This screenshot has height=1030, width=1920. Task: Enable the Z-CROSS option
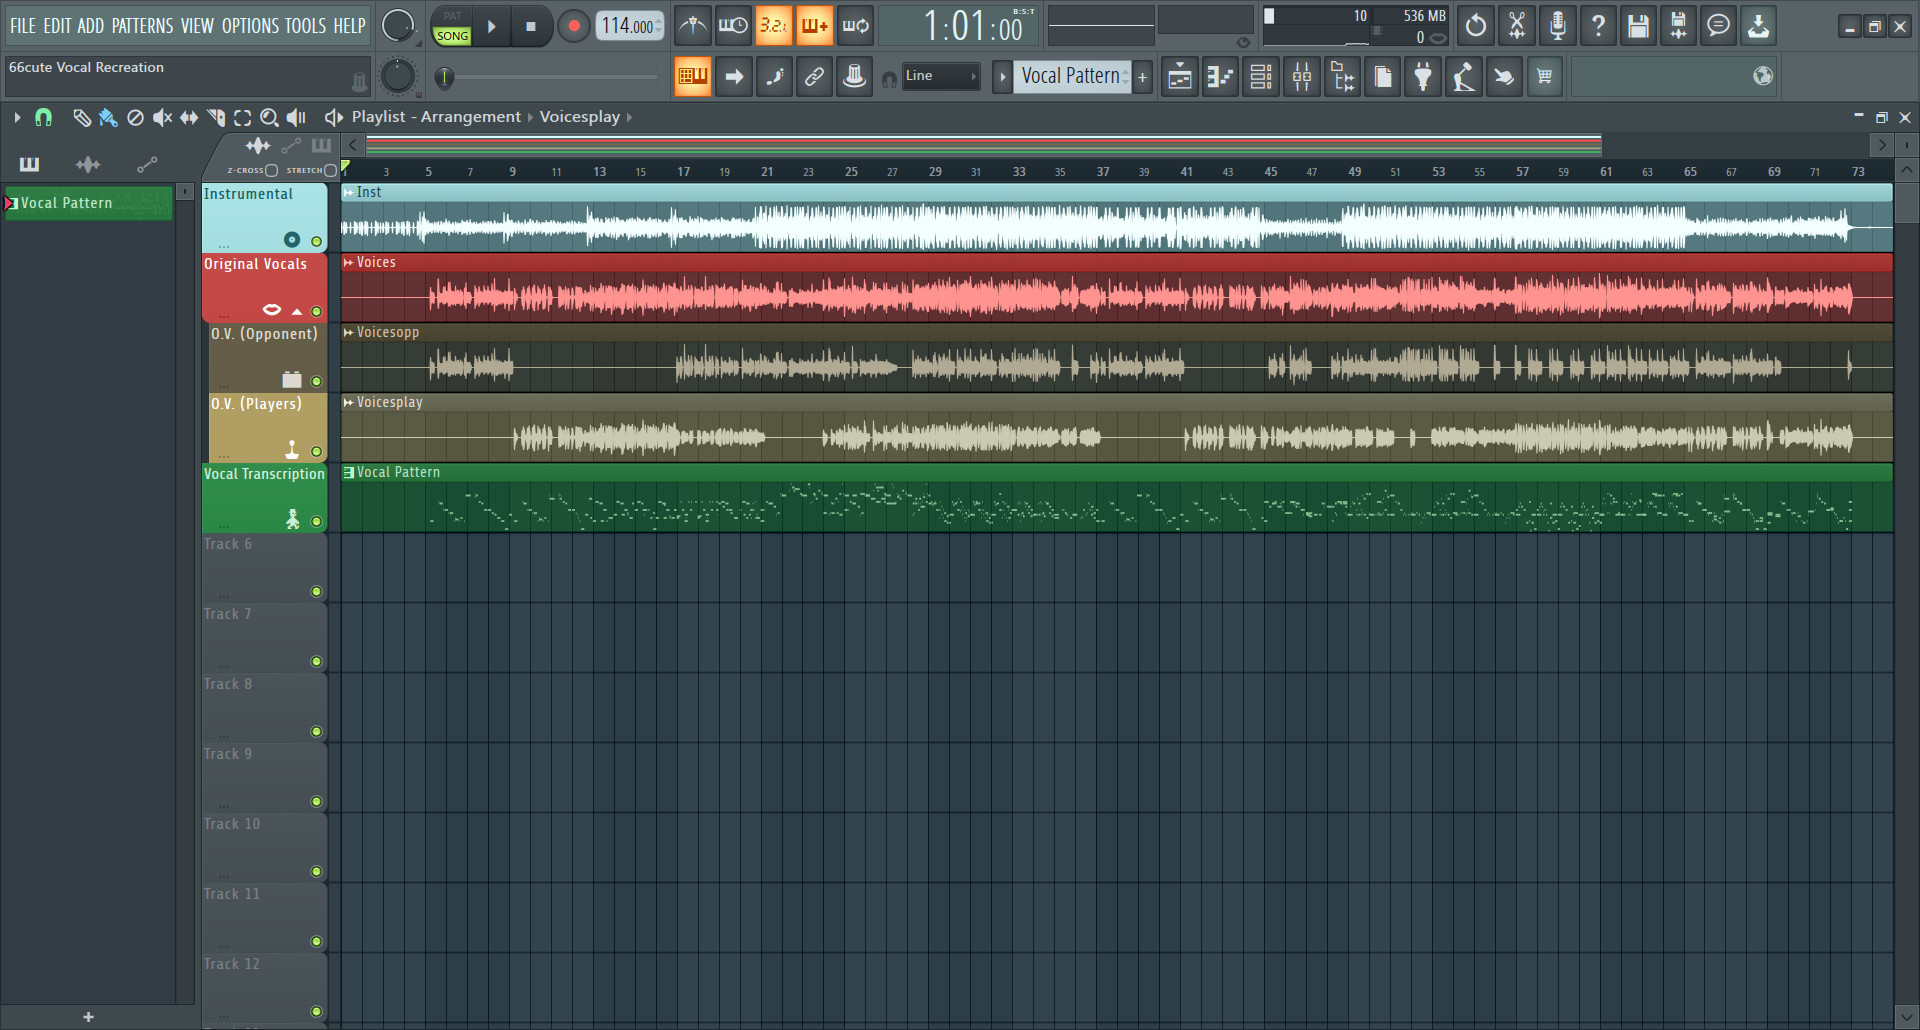point(272,170)
